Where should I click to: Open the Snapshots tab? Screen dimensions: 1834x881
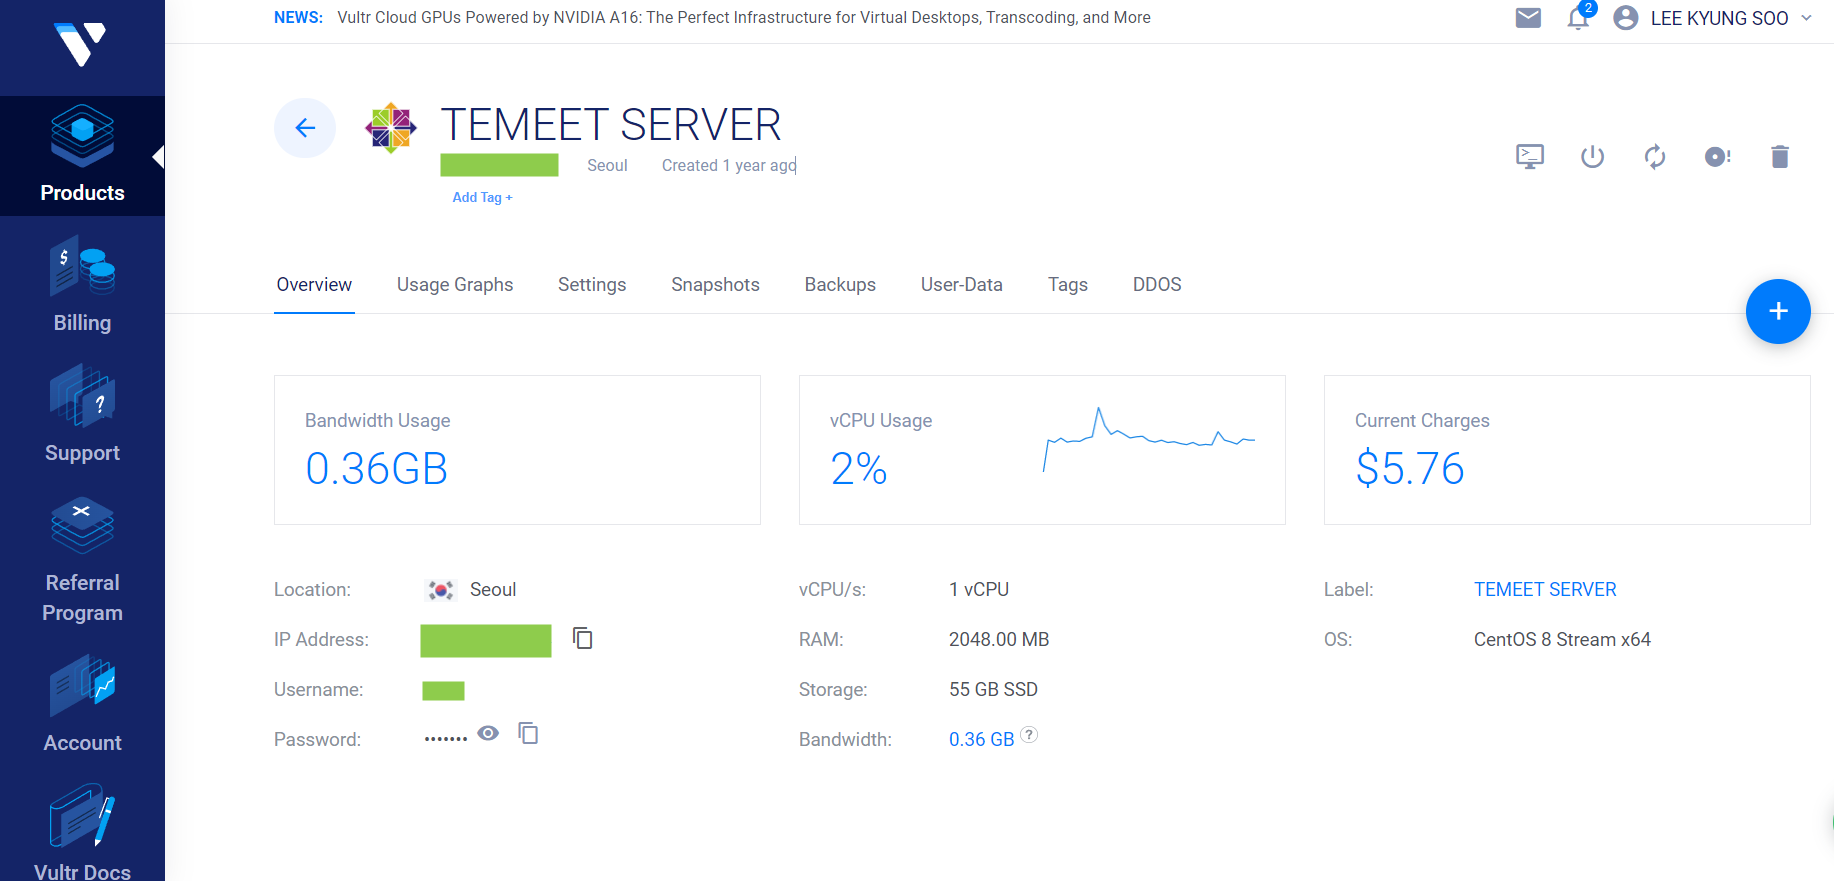coord(715,285)
